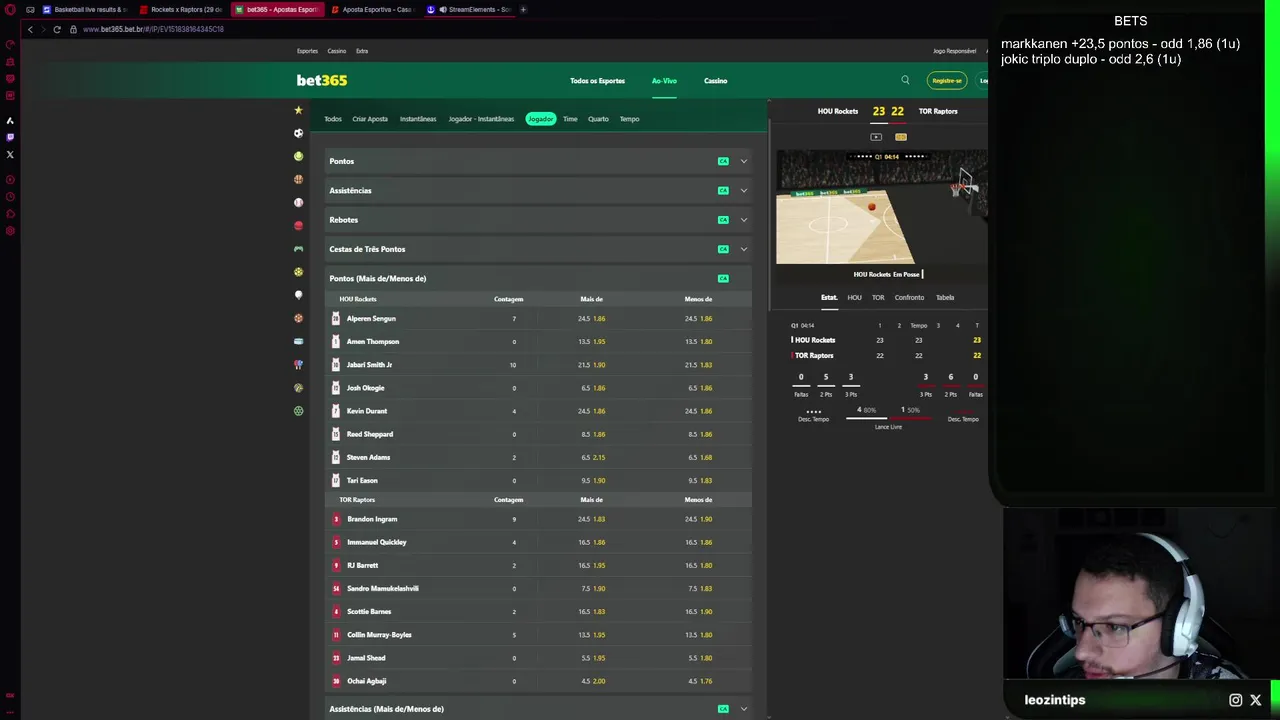This screenshot has height=720, width=1280.
Task: Click the Registre-se button
Action: pos(946,80)
